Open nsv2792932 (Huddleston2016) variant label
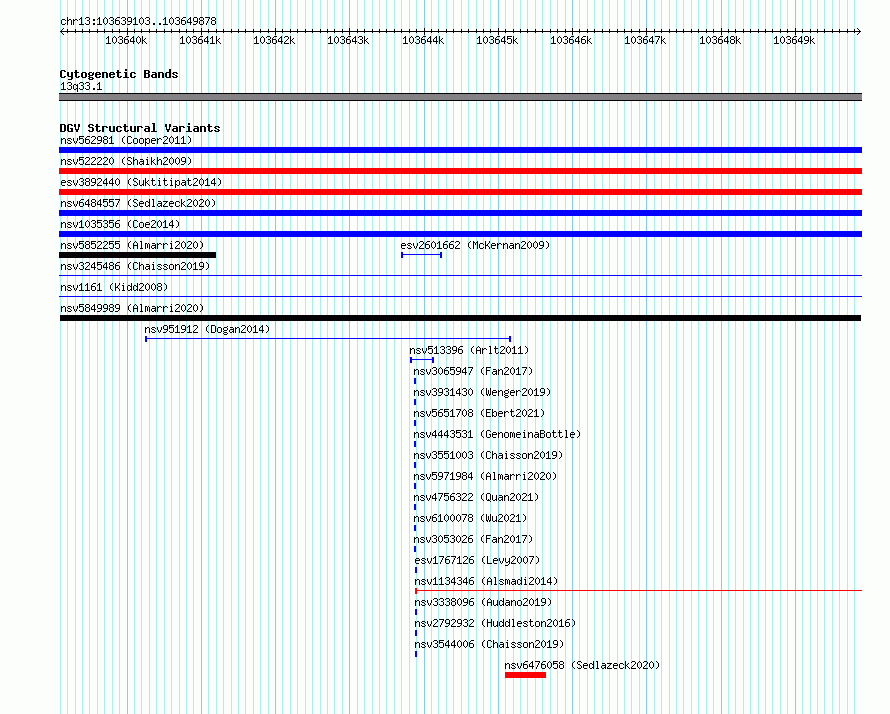 click(x=495, y=623)
